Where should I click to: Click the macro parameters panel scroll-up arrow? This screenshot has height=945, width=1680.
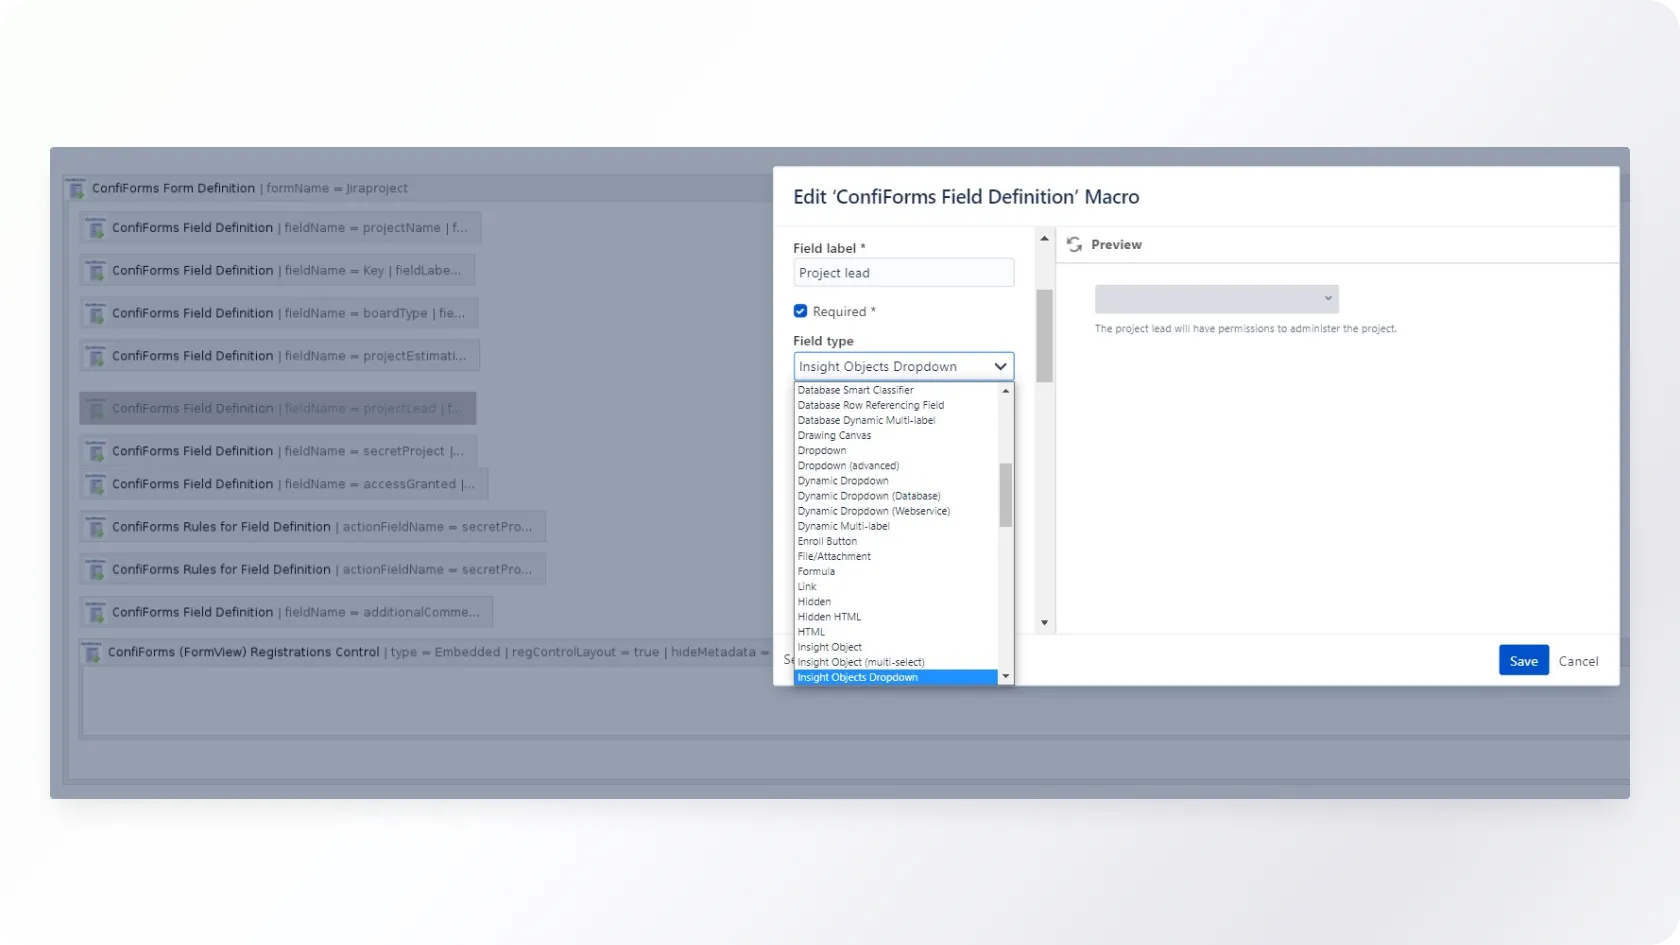pyautogui.click(x=1044, y=239)
